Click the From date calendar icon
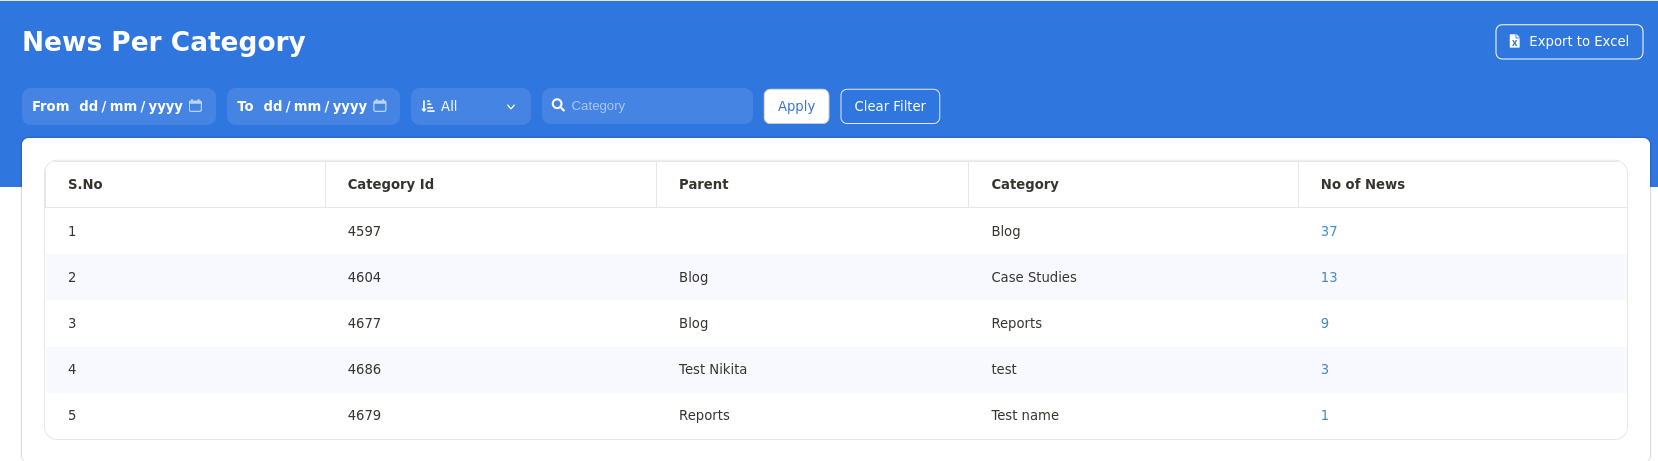 [x=196, y=106]
